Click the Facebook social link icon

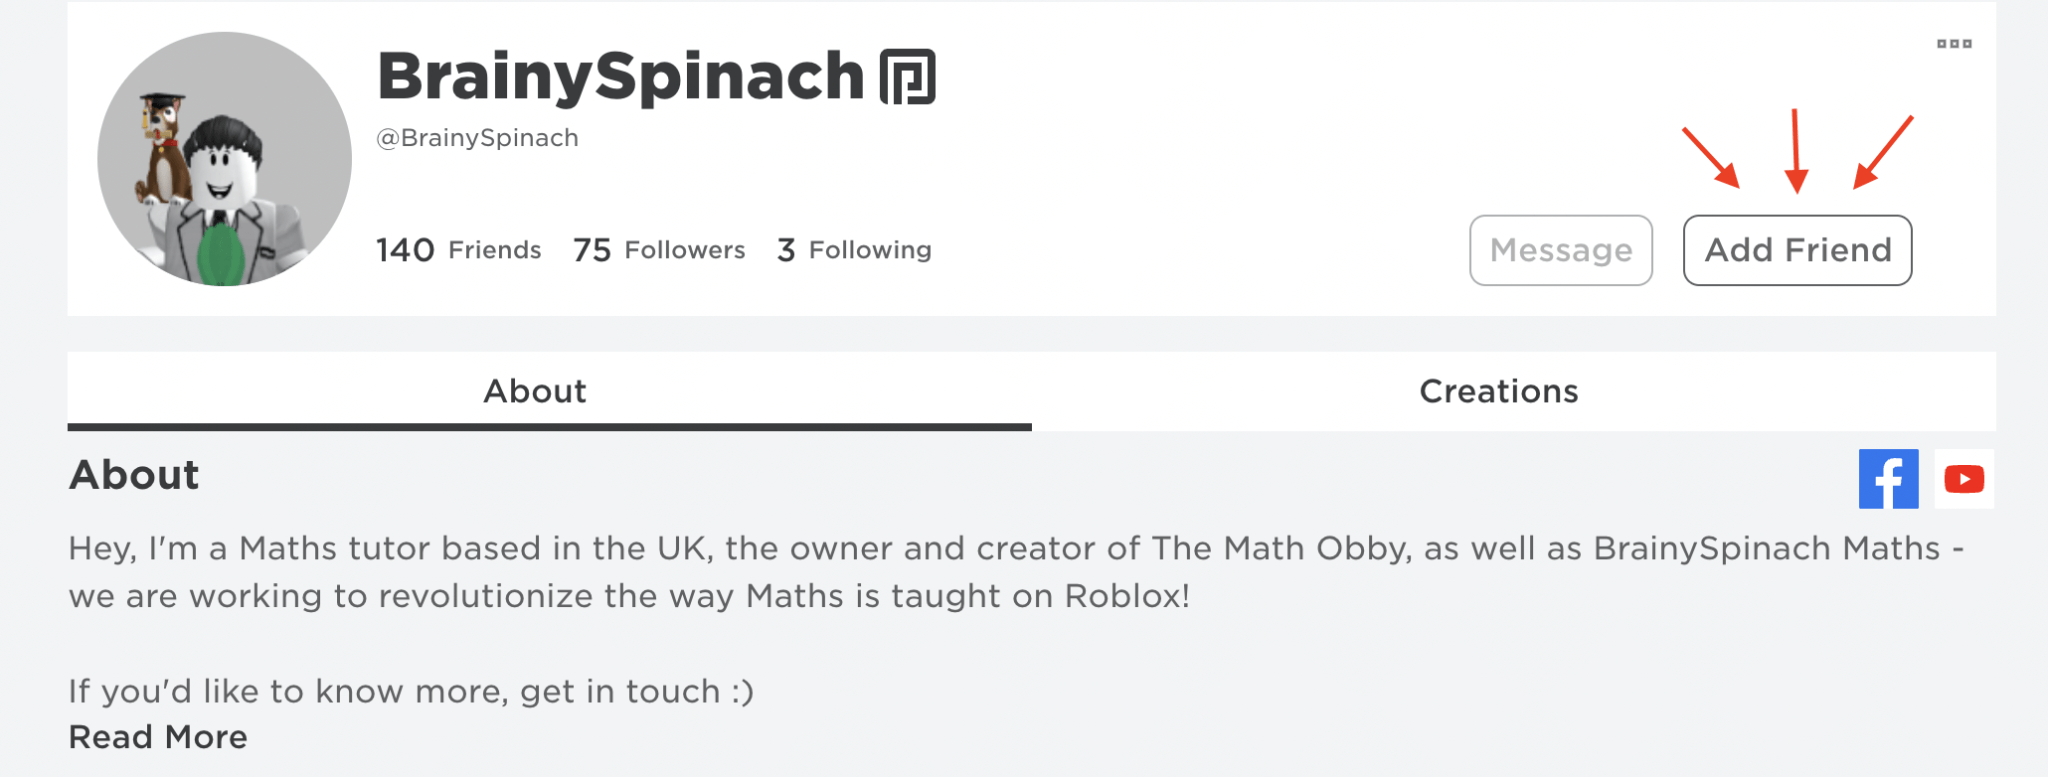point(1888,479)
